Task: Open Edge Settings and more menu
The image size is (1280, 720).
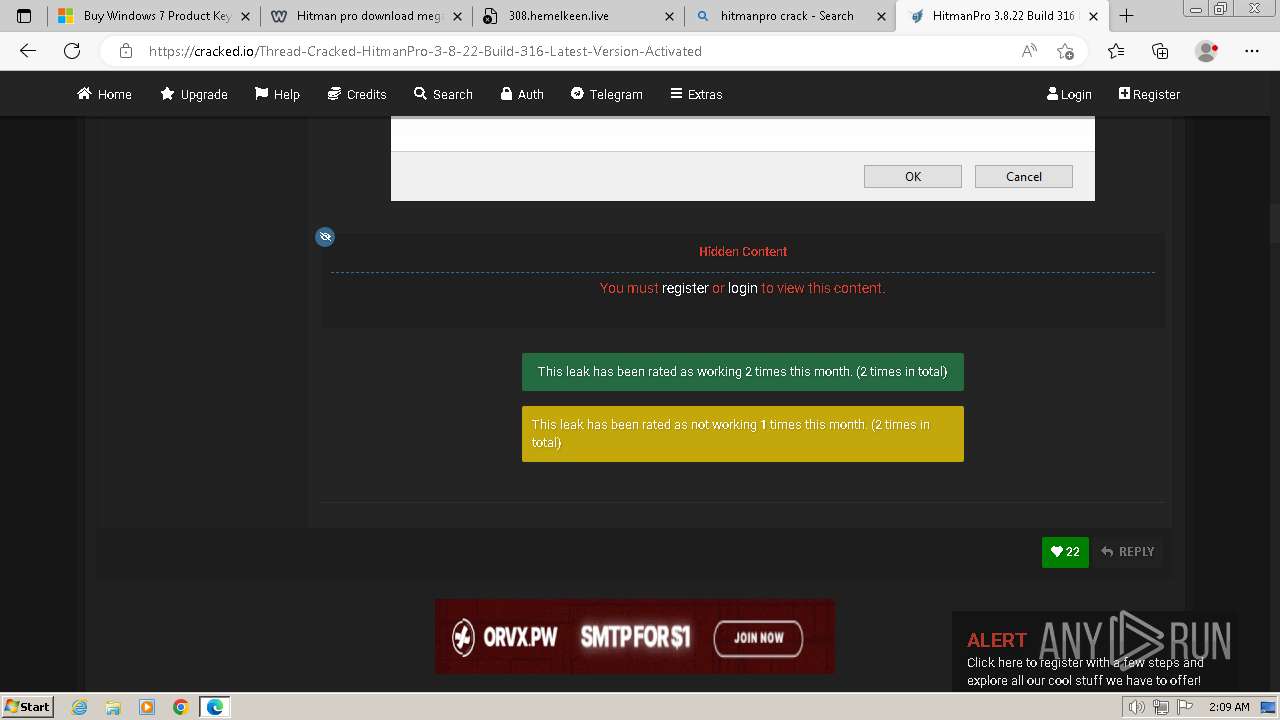Action: click(x=1252, y=51)
